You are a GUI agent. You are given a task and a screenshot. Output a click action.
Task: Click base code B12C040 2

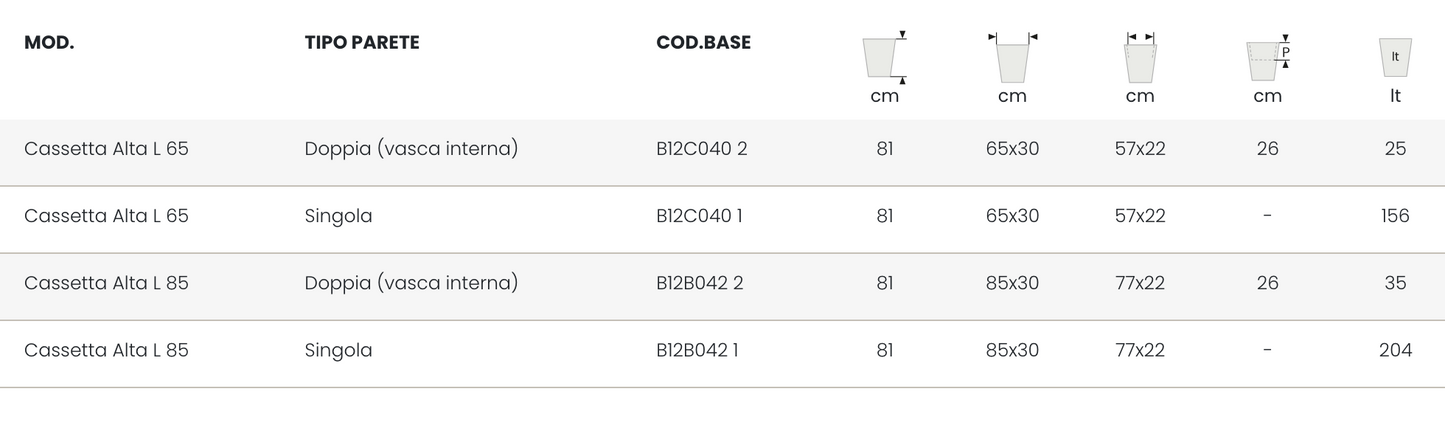[702, 149]
